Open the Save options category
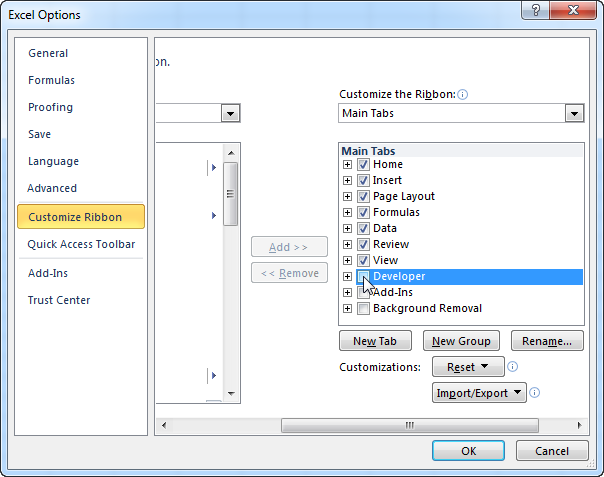604x477 pixels. click(x=39, y=134)
